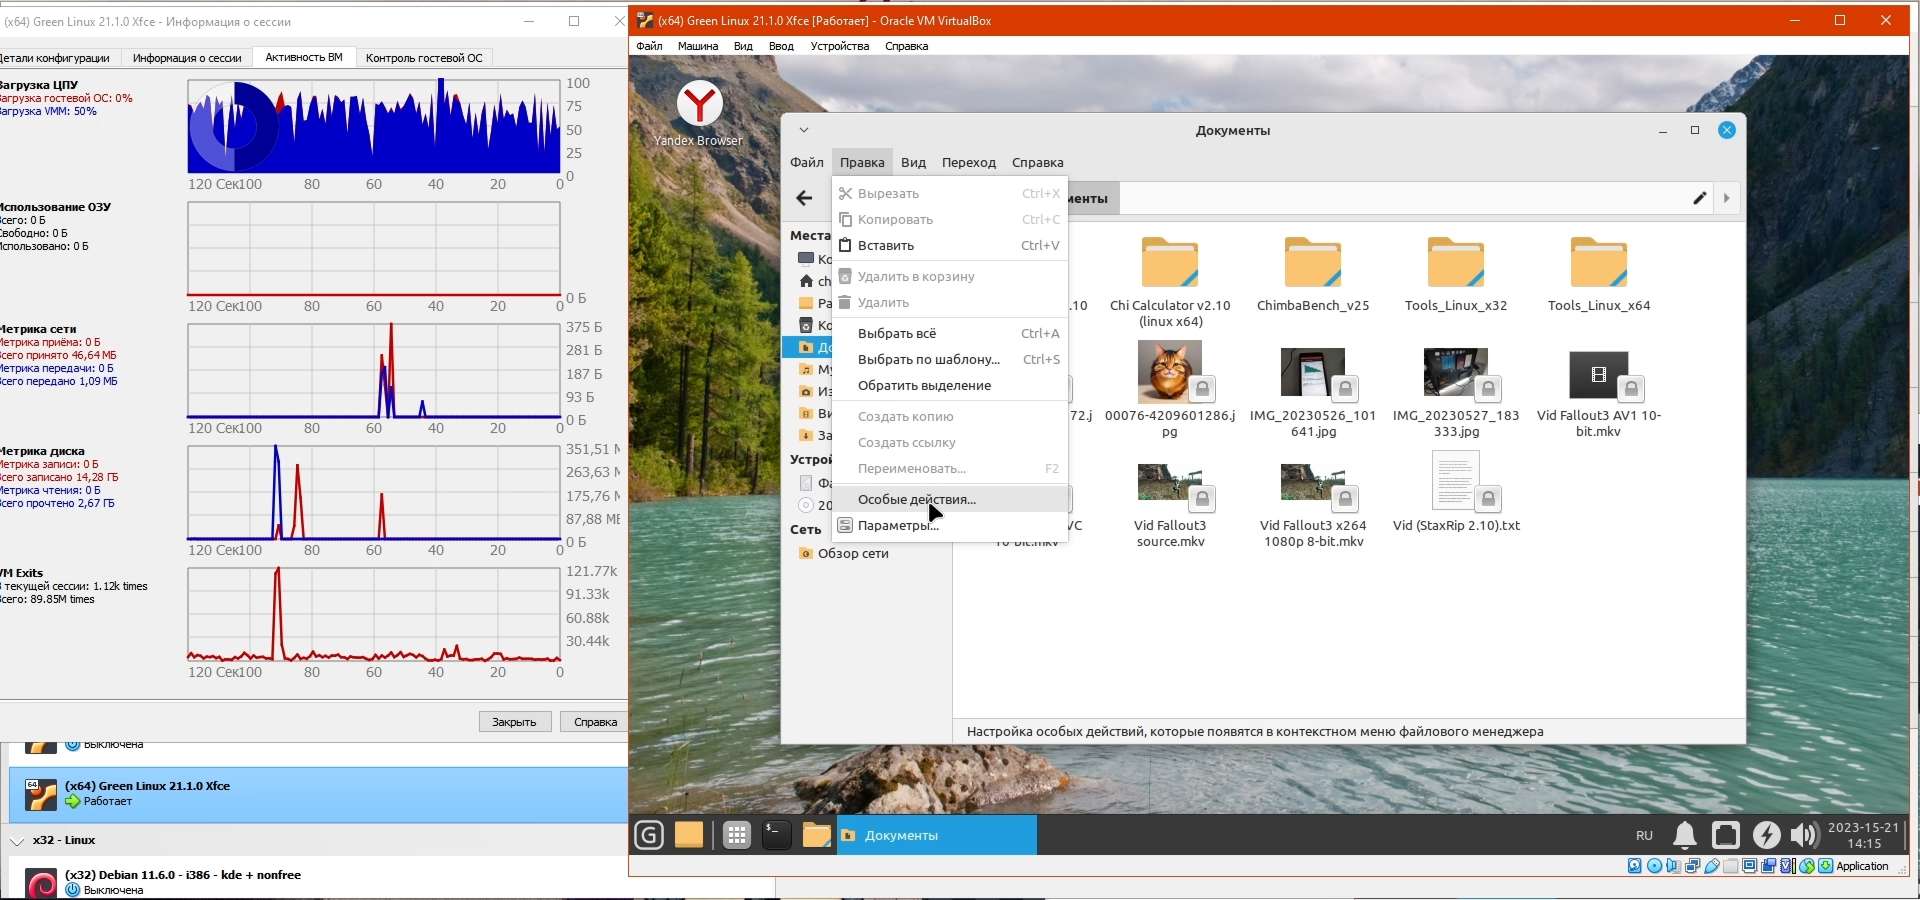Click the Справка button in session dialog
The width and height of the screenshot is (1920, 900).
[x=595, y=722]
